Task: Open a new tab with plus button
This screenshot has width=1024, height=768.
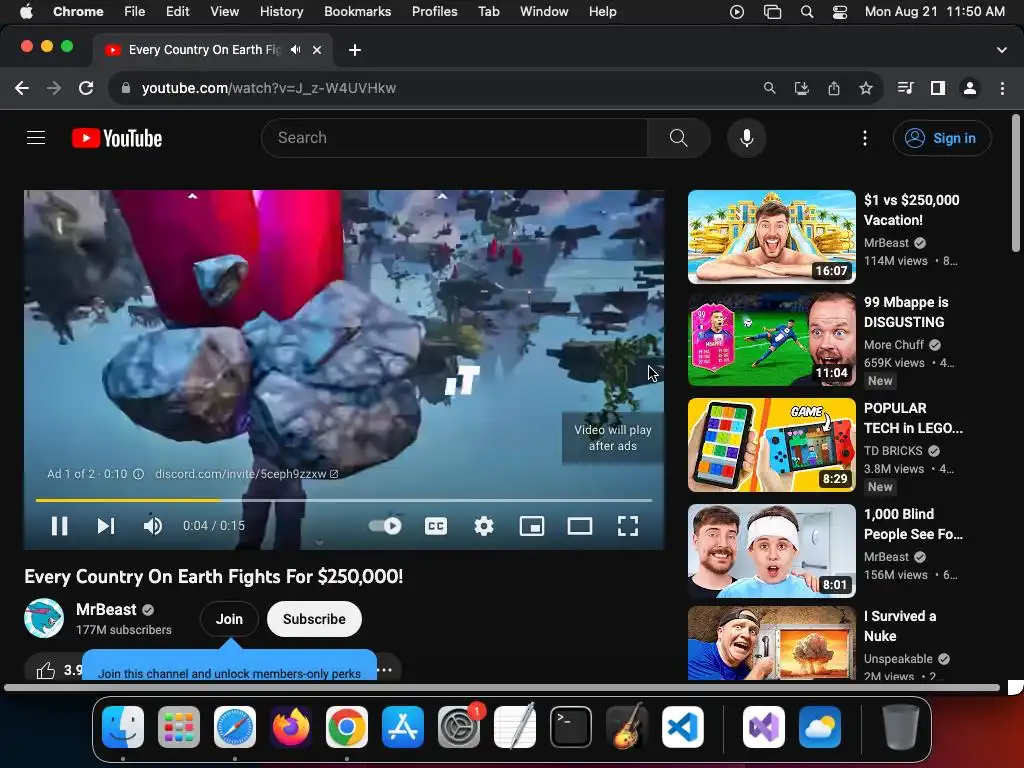Action: (355, 50)
